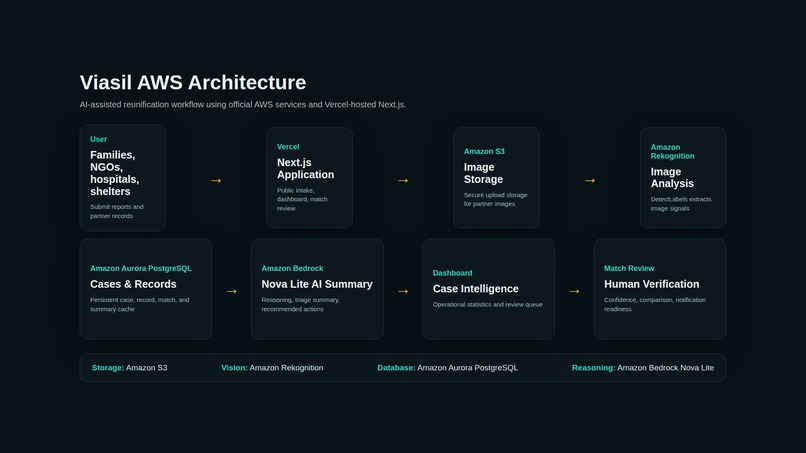Screen dimensions: 806x453
Task: Click the 'Next.js Application' heading
Action: coord(305,169)
